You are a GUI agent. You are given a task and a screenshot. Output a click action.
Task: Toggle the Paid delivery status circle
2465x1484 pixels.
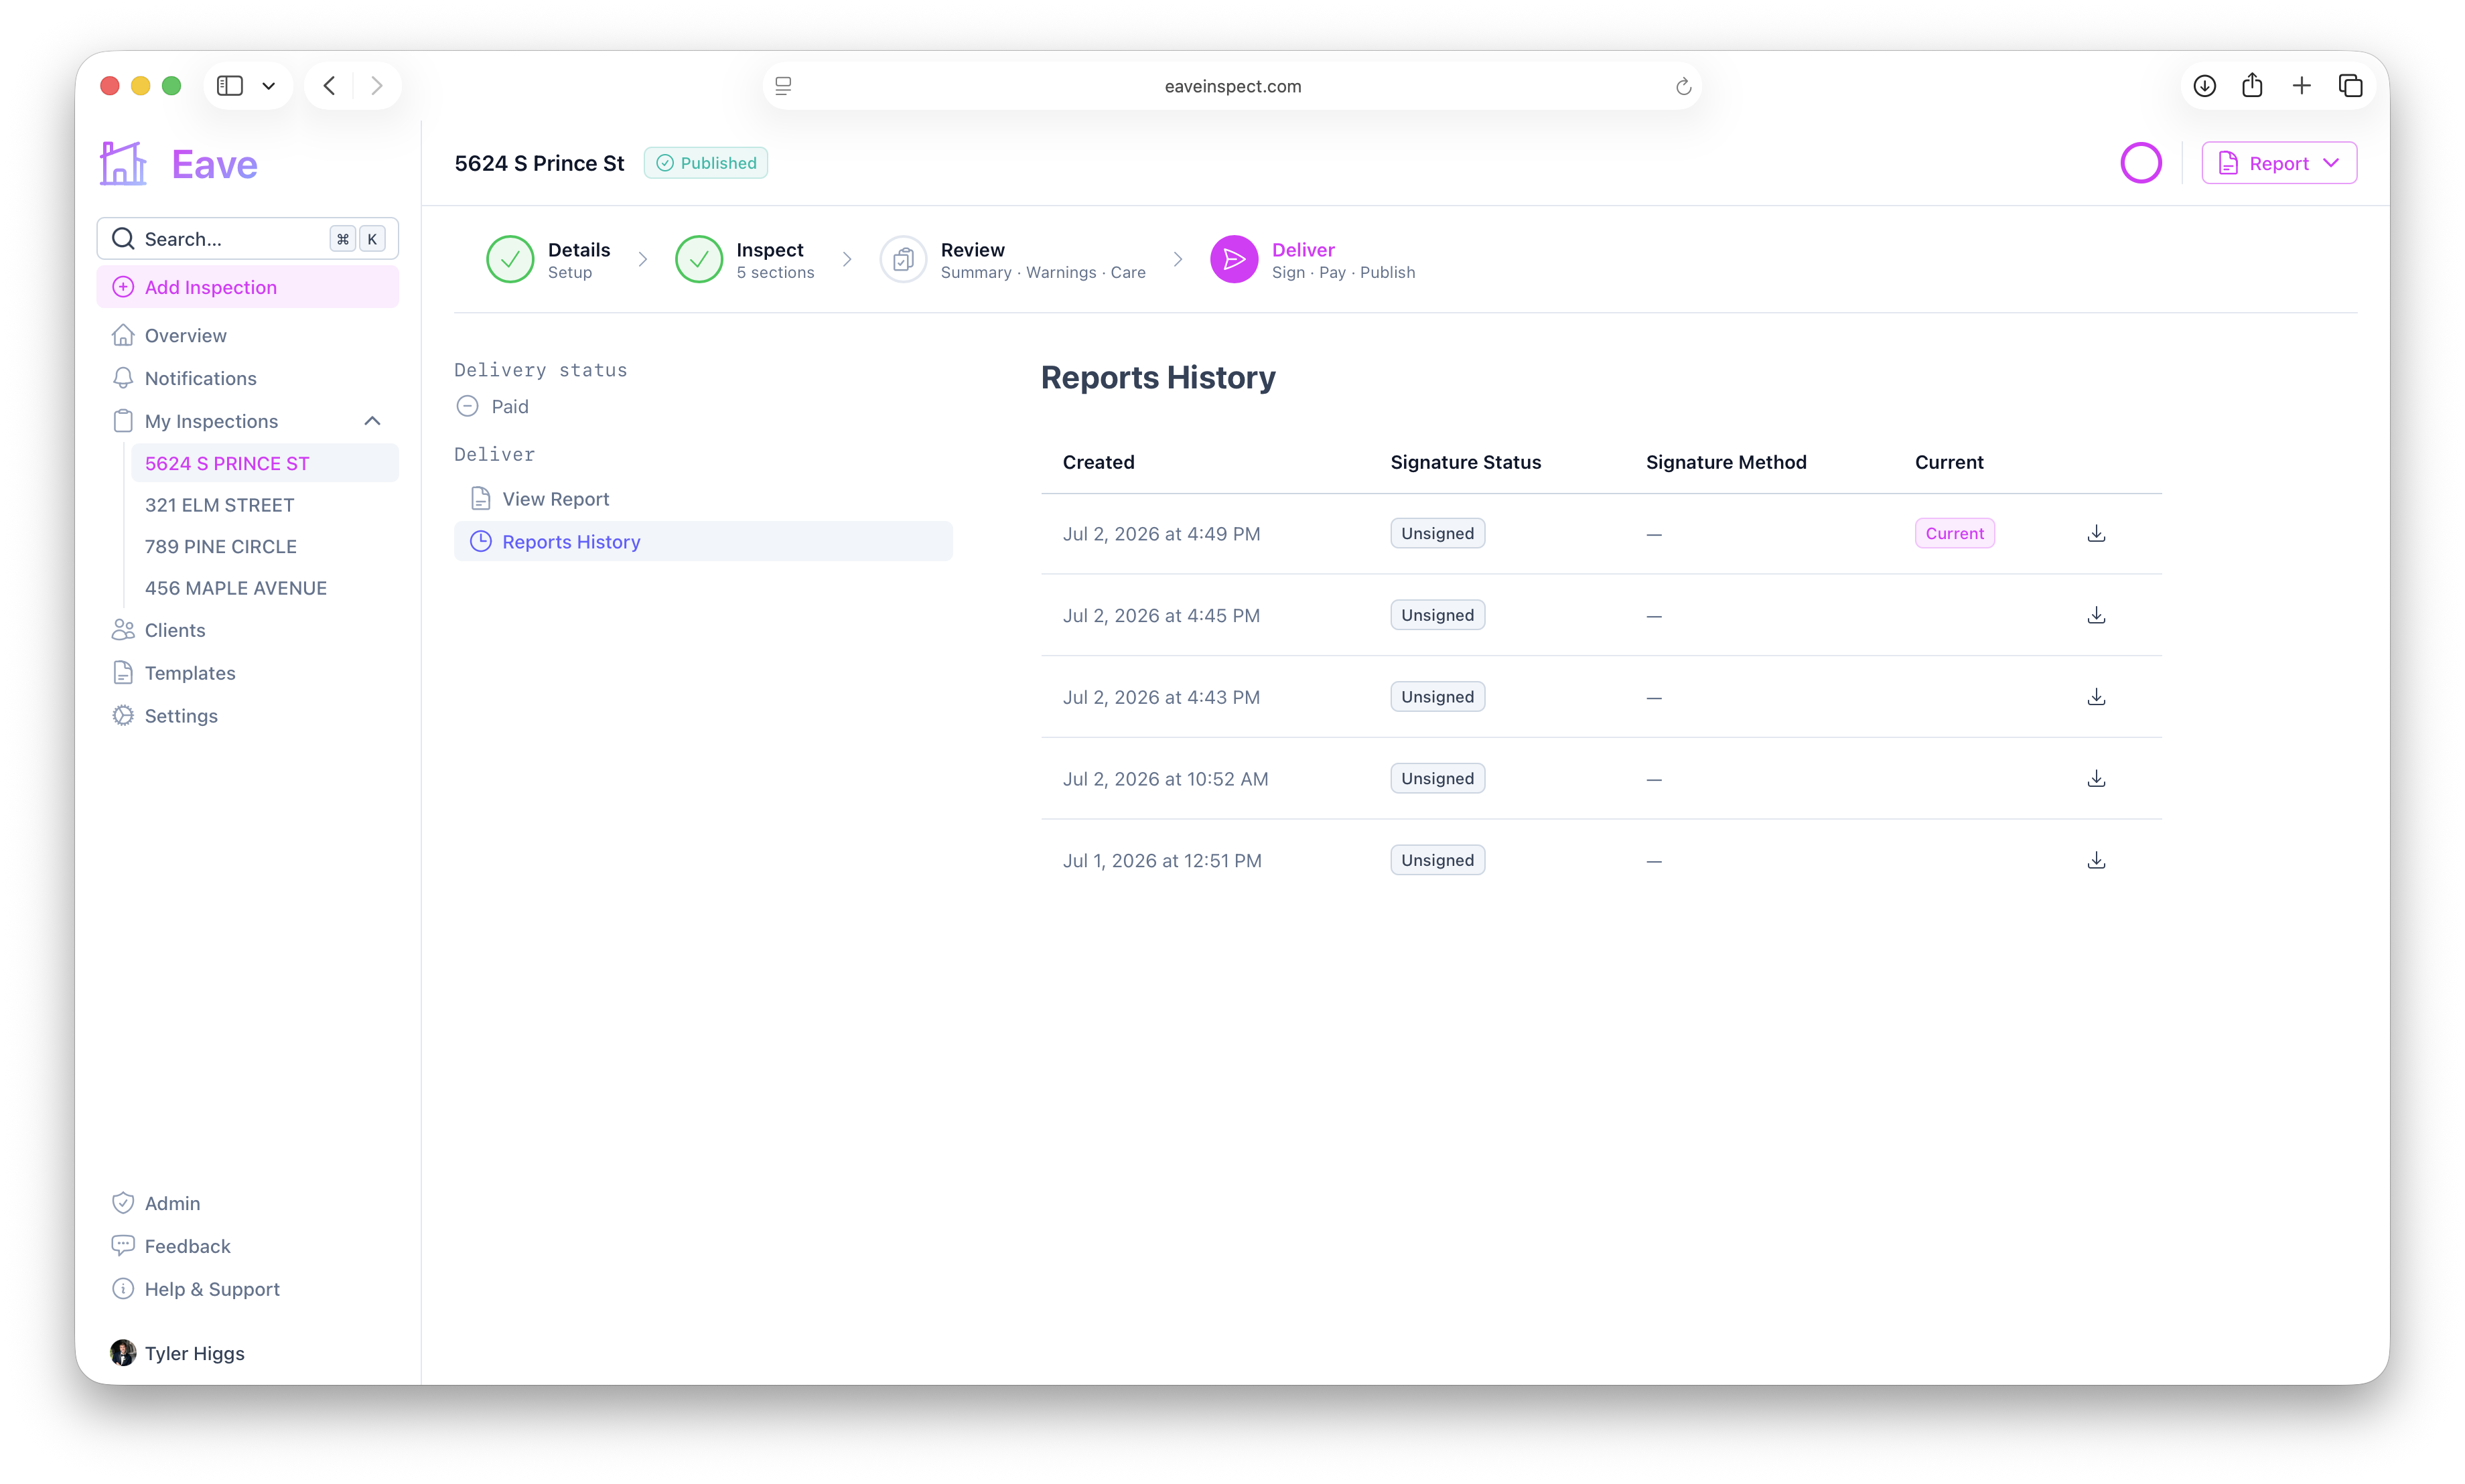pos(467,406)
